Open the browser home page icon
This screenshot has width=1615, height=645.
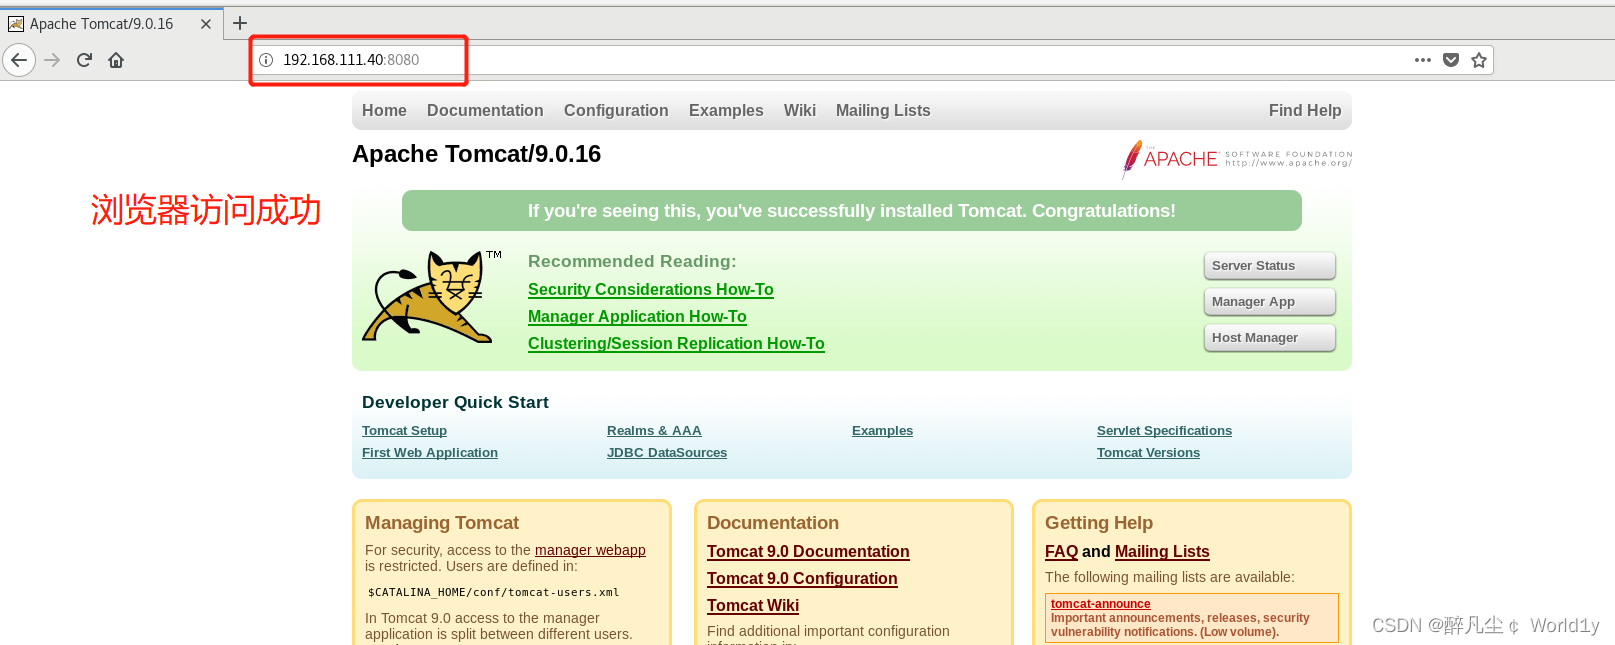coord(116,60)
